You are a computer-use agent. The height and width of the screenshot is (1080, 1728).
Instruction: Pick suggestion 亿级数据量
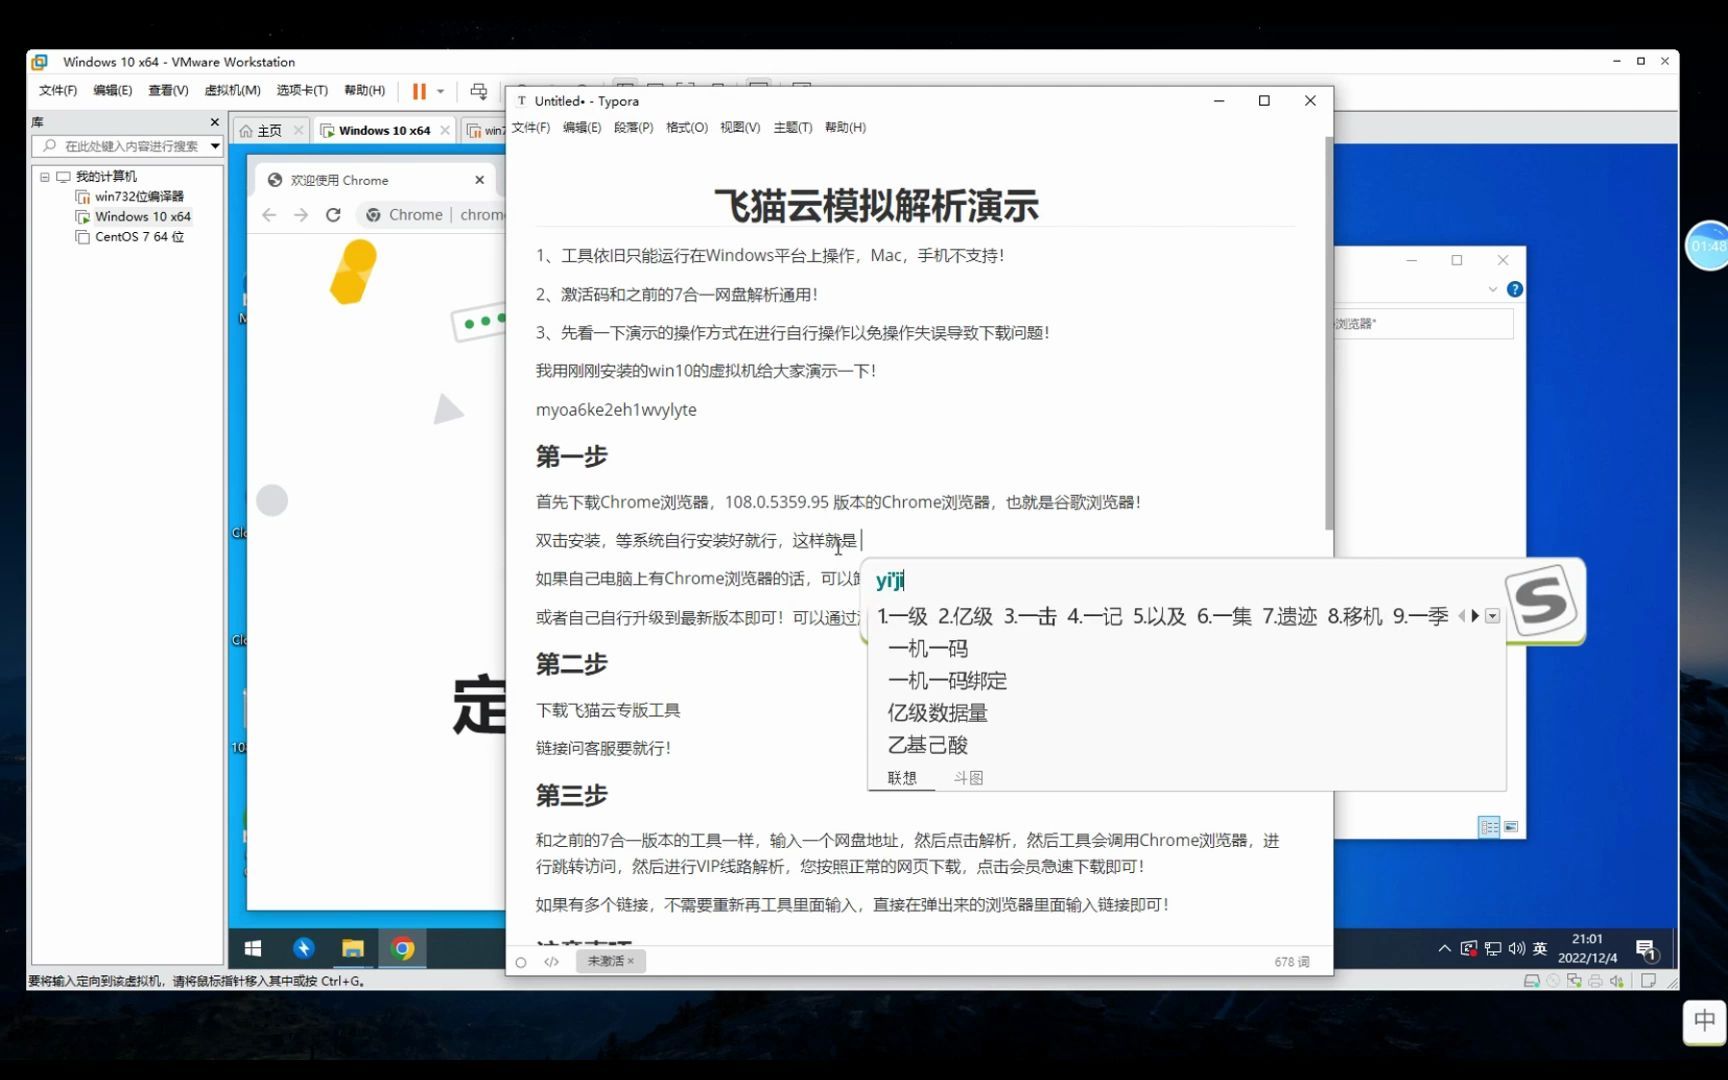click(937, 713)
